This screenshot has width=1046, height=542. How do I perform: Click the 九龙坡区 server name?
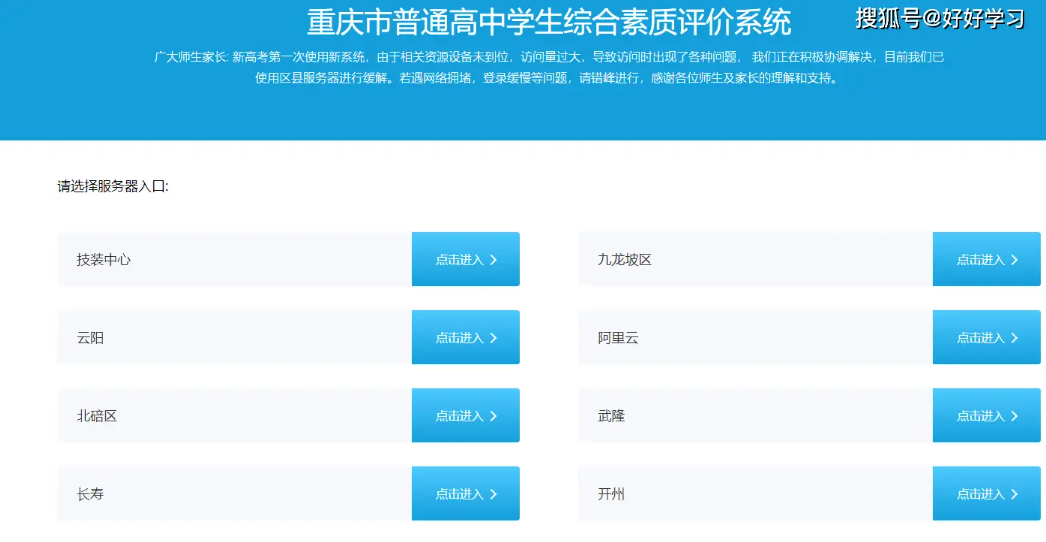point(624,260)
